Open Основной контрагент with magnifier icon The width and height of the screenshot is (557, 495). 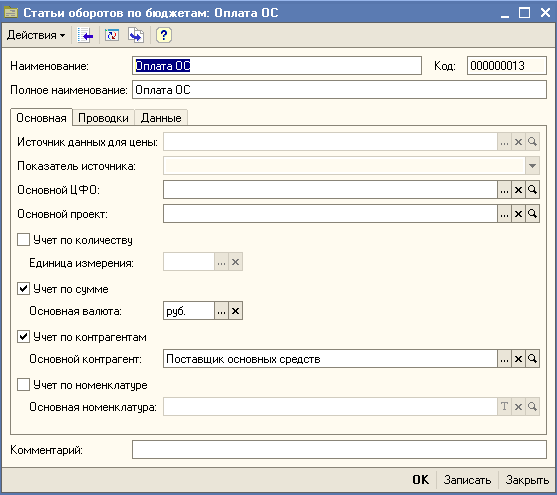tap(532, 359)
